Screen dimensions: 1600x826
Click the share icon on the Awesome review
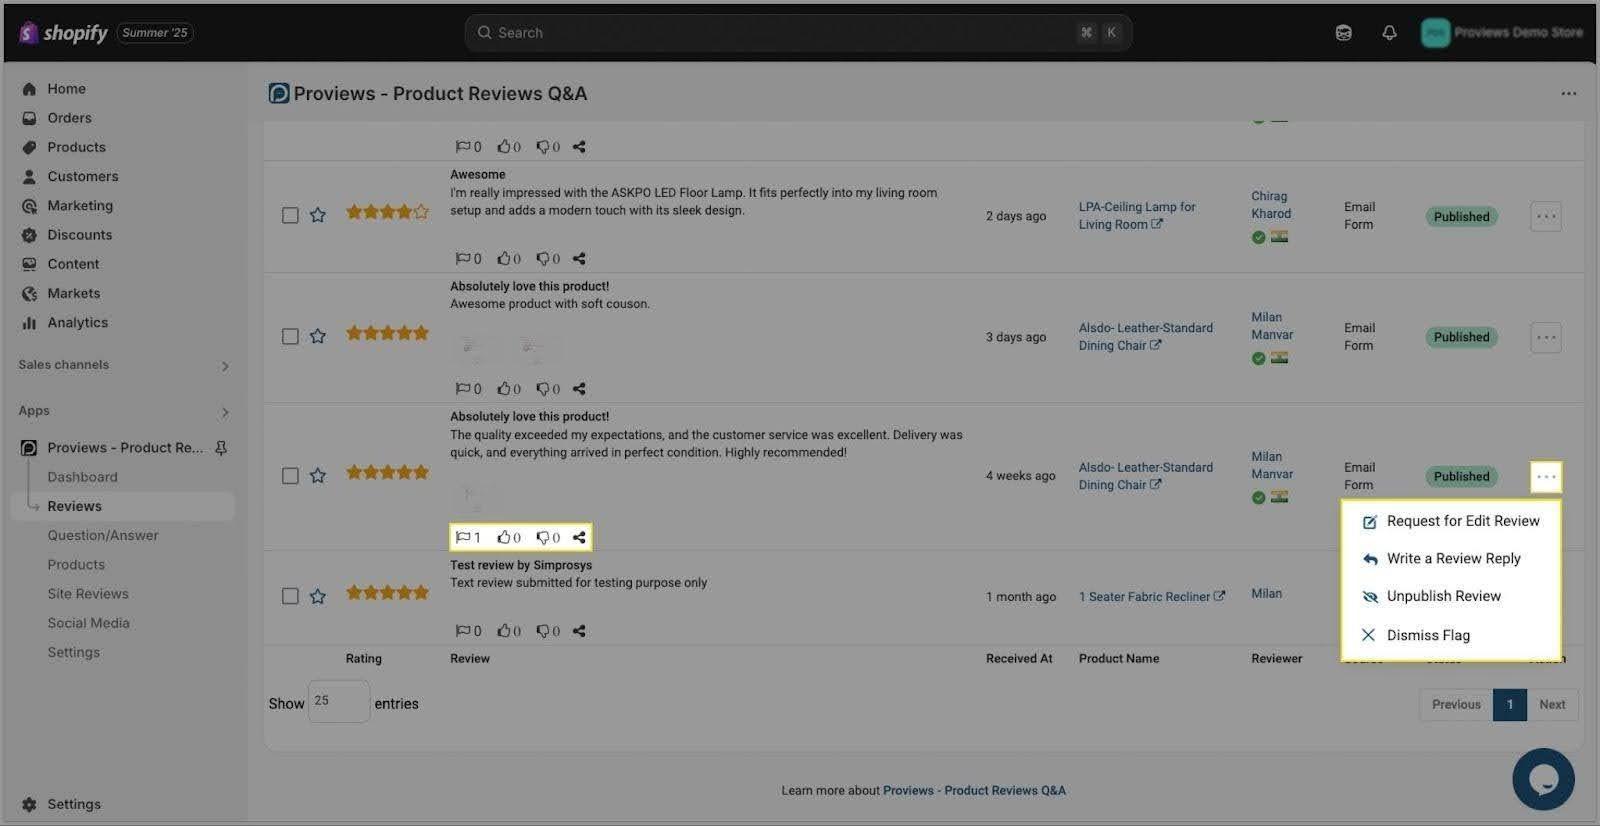579,258
